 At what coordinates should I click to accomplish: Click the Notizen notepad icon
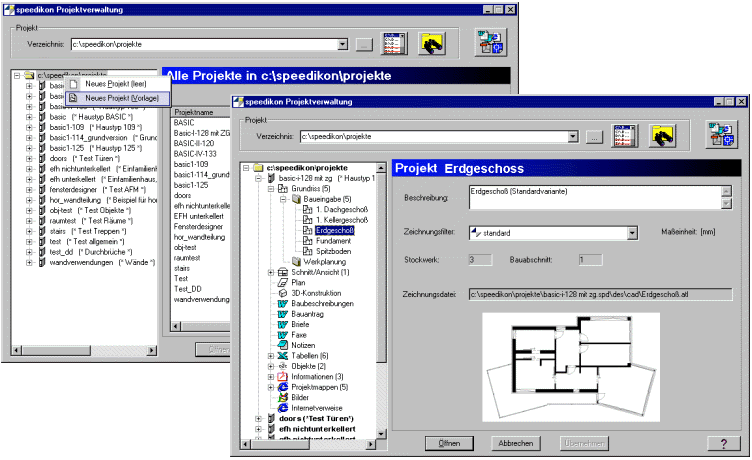click(x=282, y=345)
